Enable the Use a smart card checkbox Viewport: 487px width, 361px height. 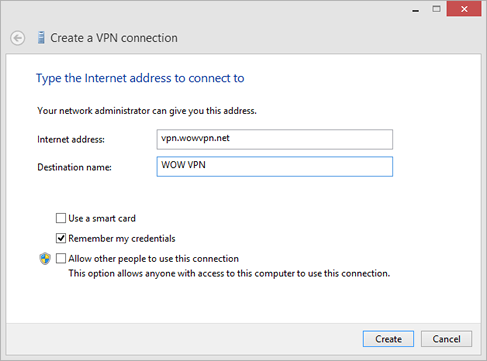(x=61, y=218)
